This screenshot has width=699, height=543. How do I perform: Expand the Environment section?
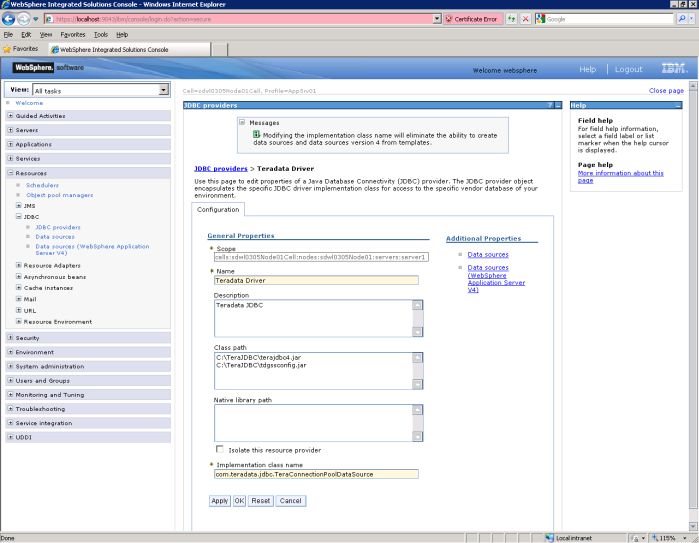point(10,352)
